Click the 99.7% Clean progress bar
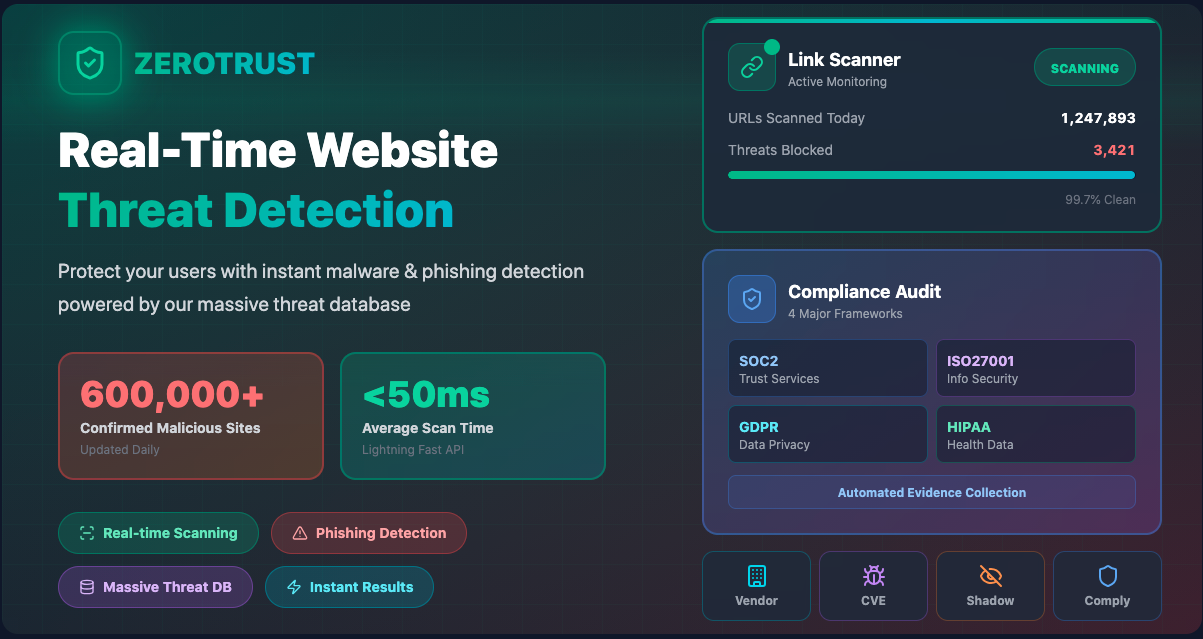Viewport: 1203px width, 639px height. pyautogui.click(x=931, y=174)
